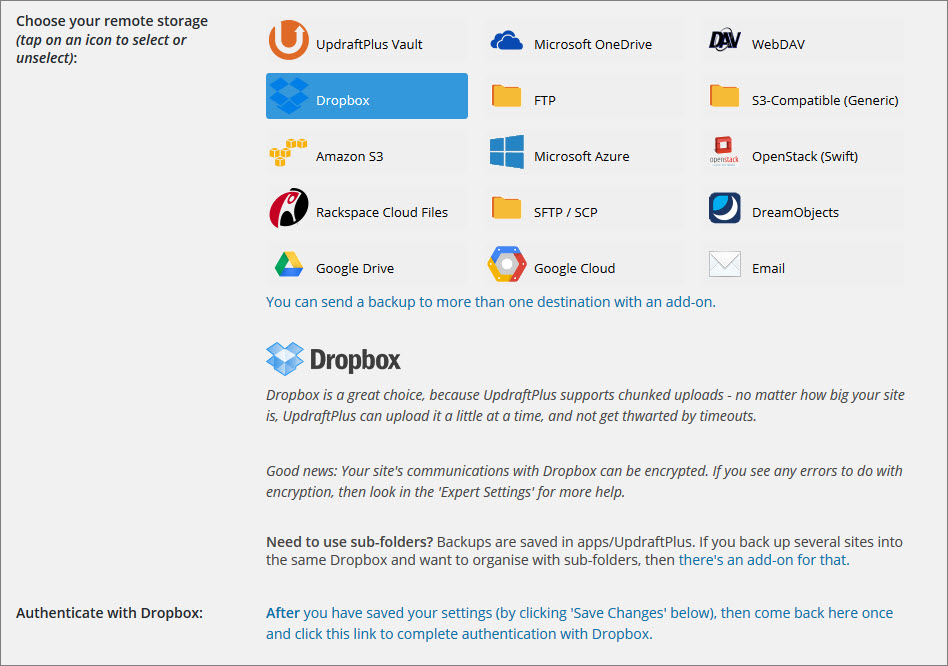This screenshot has height=666, width=948.
Task: Select the Rackspace Cloud Files icon
Action: [289, 209]
